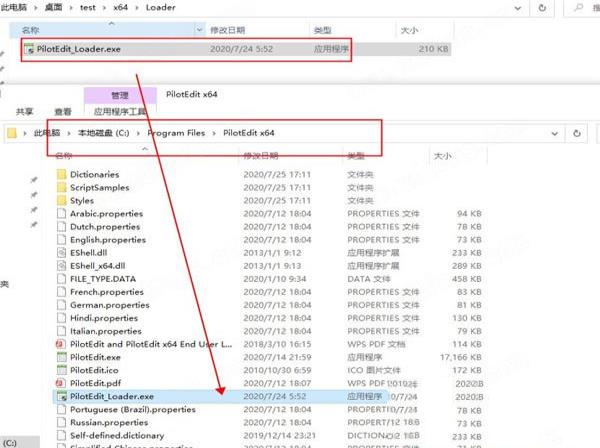Click the date 2020/7/14 21:59 cell
This screenshot has width=600, height=448.
coord(277,357)
